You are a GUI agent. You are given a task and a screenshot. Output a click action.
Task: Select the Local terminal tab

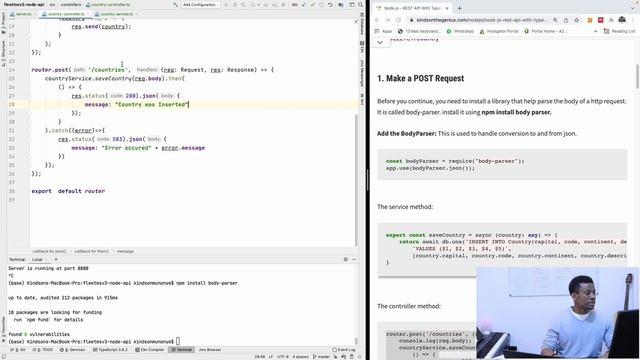(x=37, y=259)
